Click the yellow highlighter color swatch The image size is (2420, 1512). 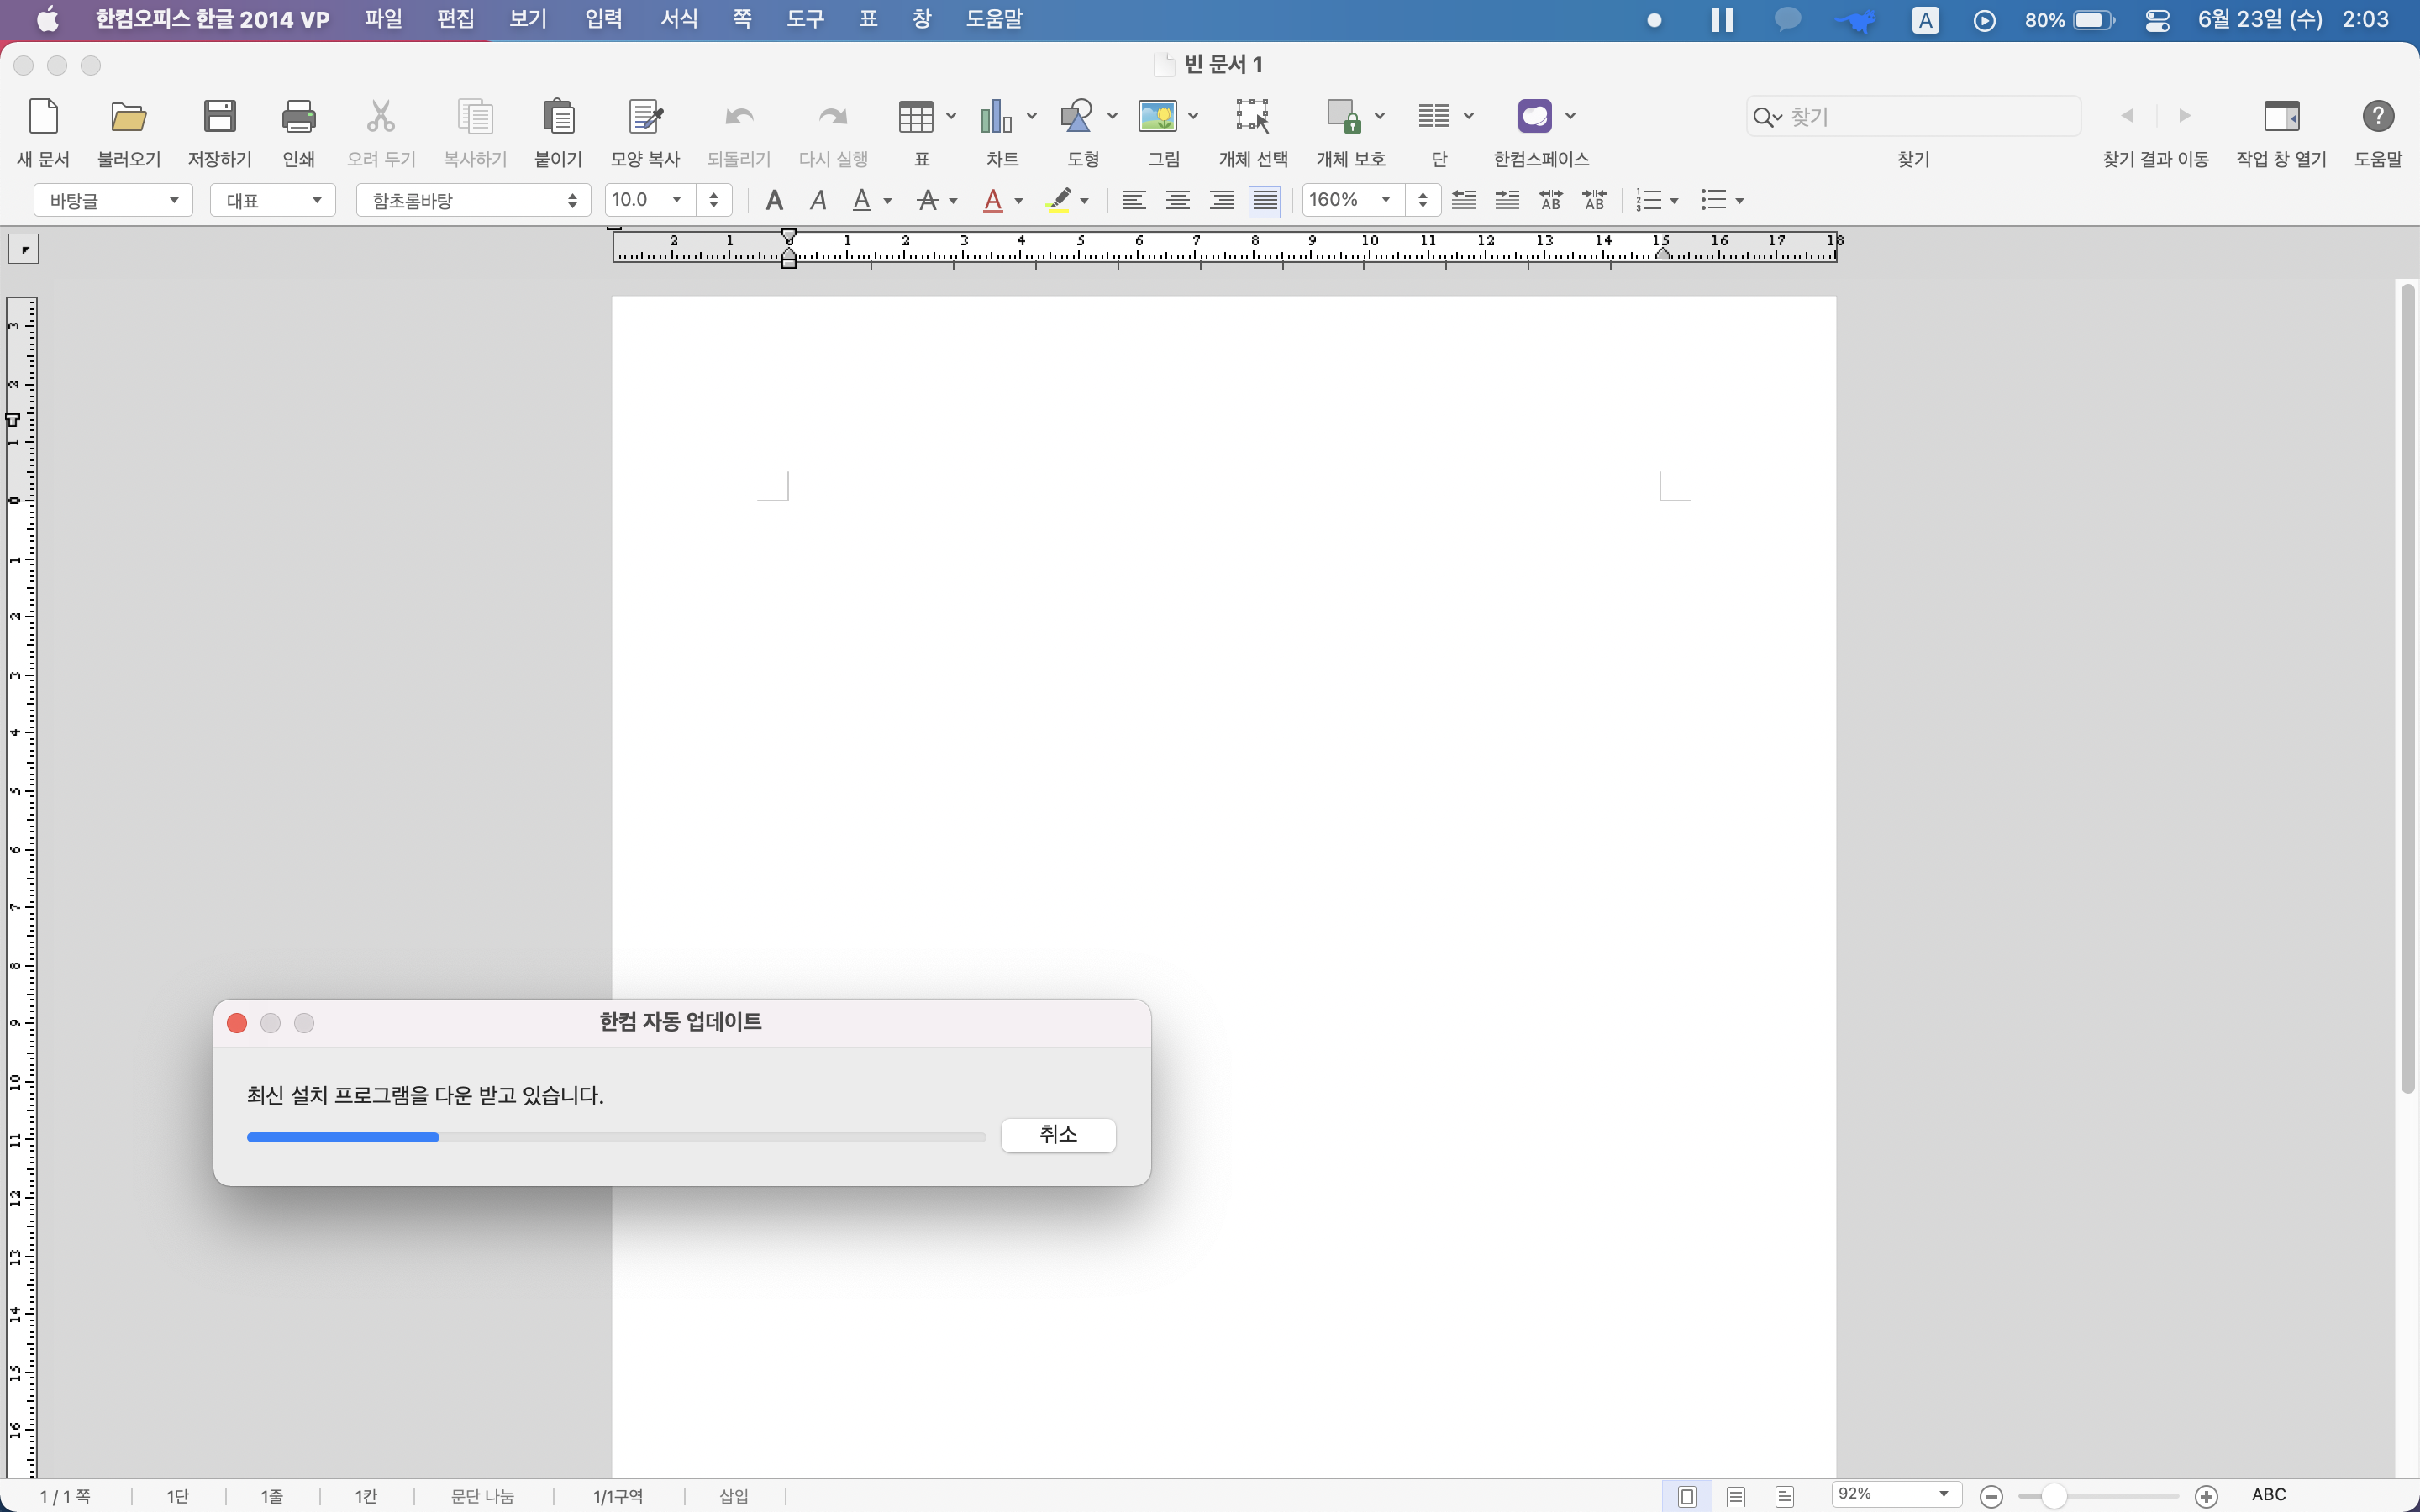coord(1059,200)
